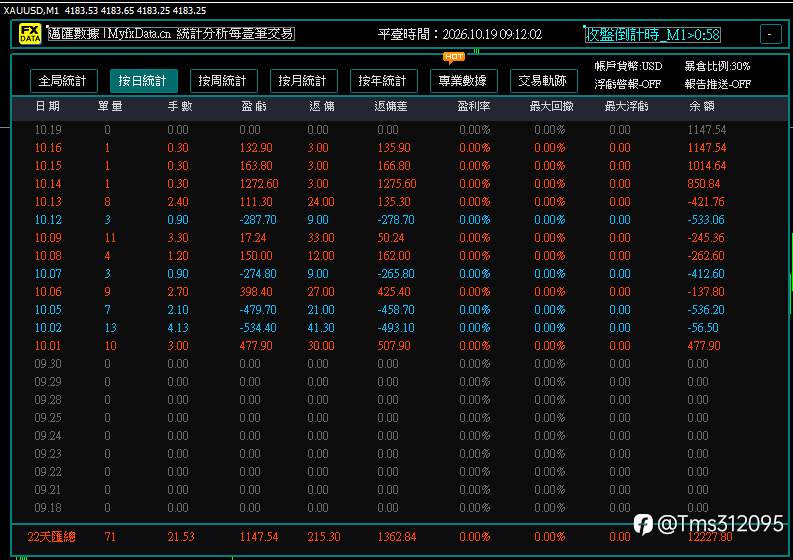The image size is (793, 560).
Task: Open the 按年統計 tab
Action: click(x=383, y=81)
